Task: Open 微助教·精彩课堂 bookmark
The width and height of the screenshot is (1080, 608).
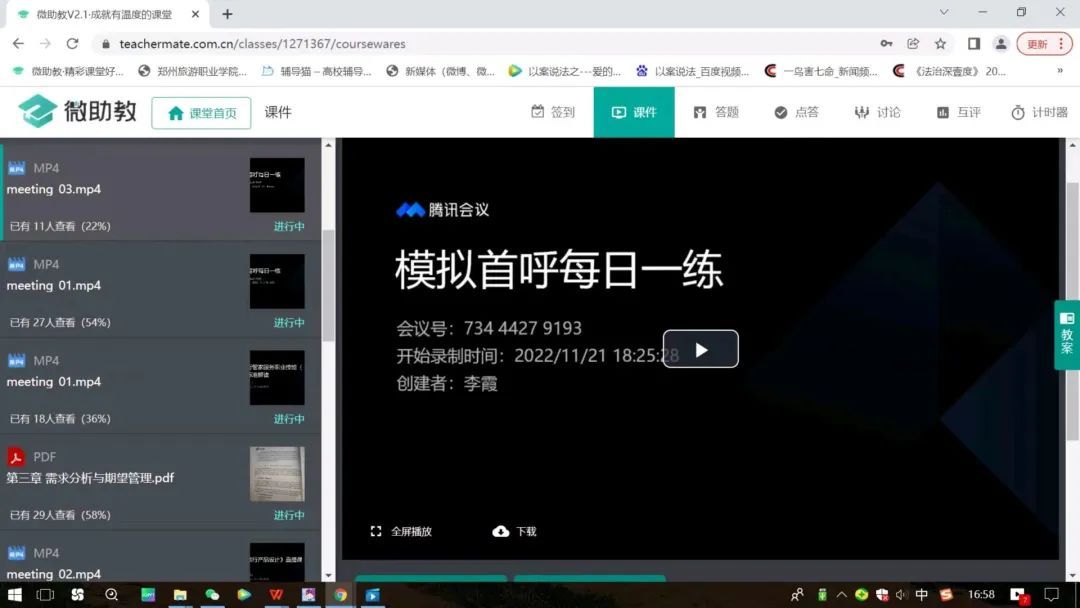Action: 69,71
